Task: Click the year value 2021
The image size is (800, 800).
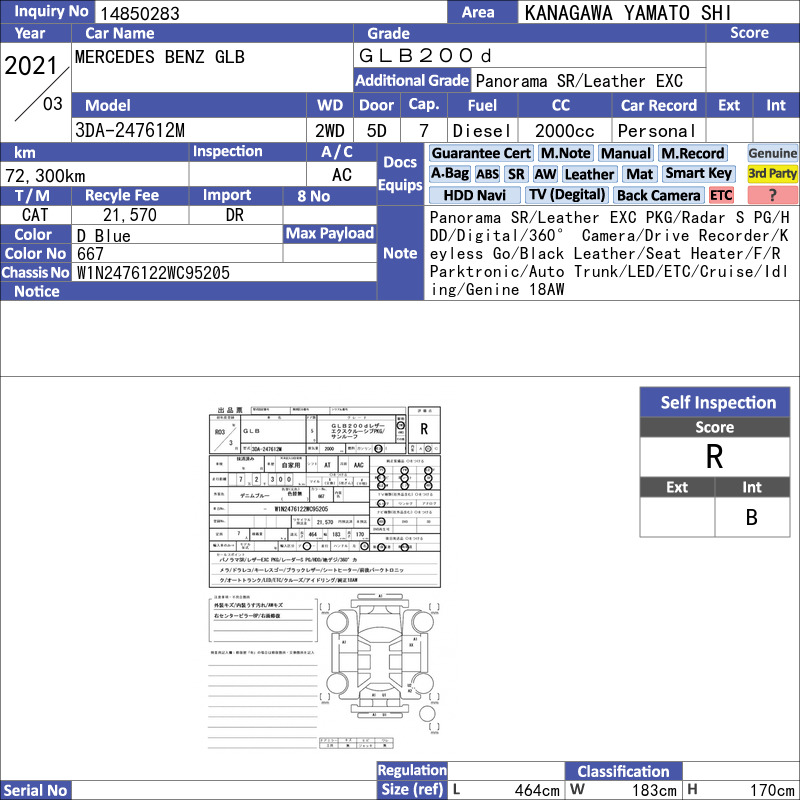Action: tap(31, 66)
